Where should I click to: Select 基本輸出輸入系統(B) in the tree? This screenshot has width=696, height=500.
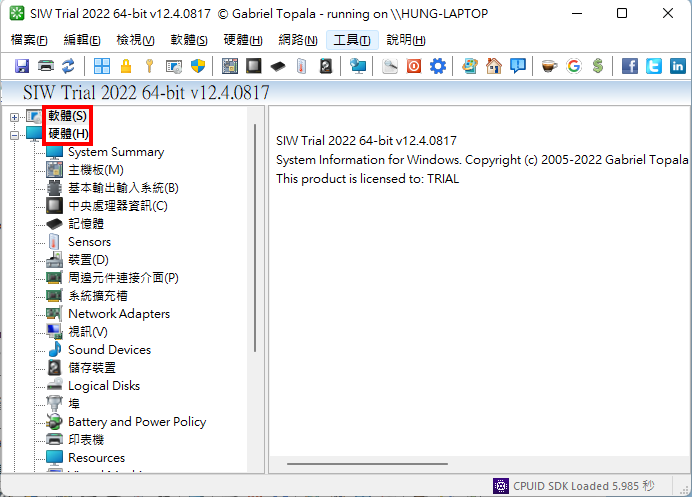(123, 188)
